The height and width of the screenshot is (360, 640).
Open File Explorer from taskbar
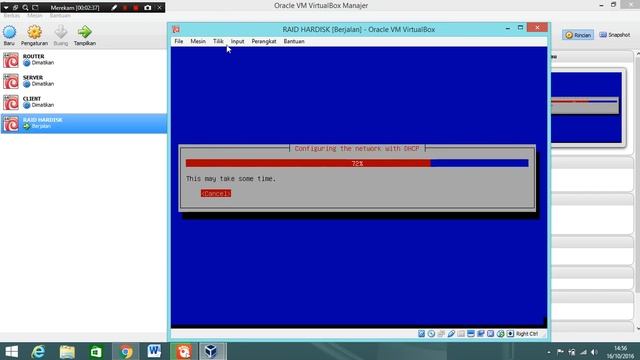67,351
